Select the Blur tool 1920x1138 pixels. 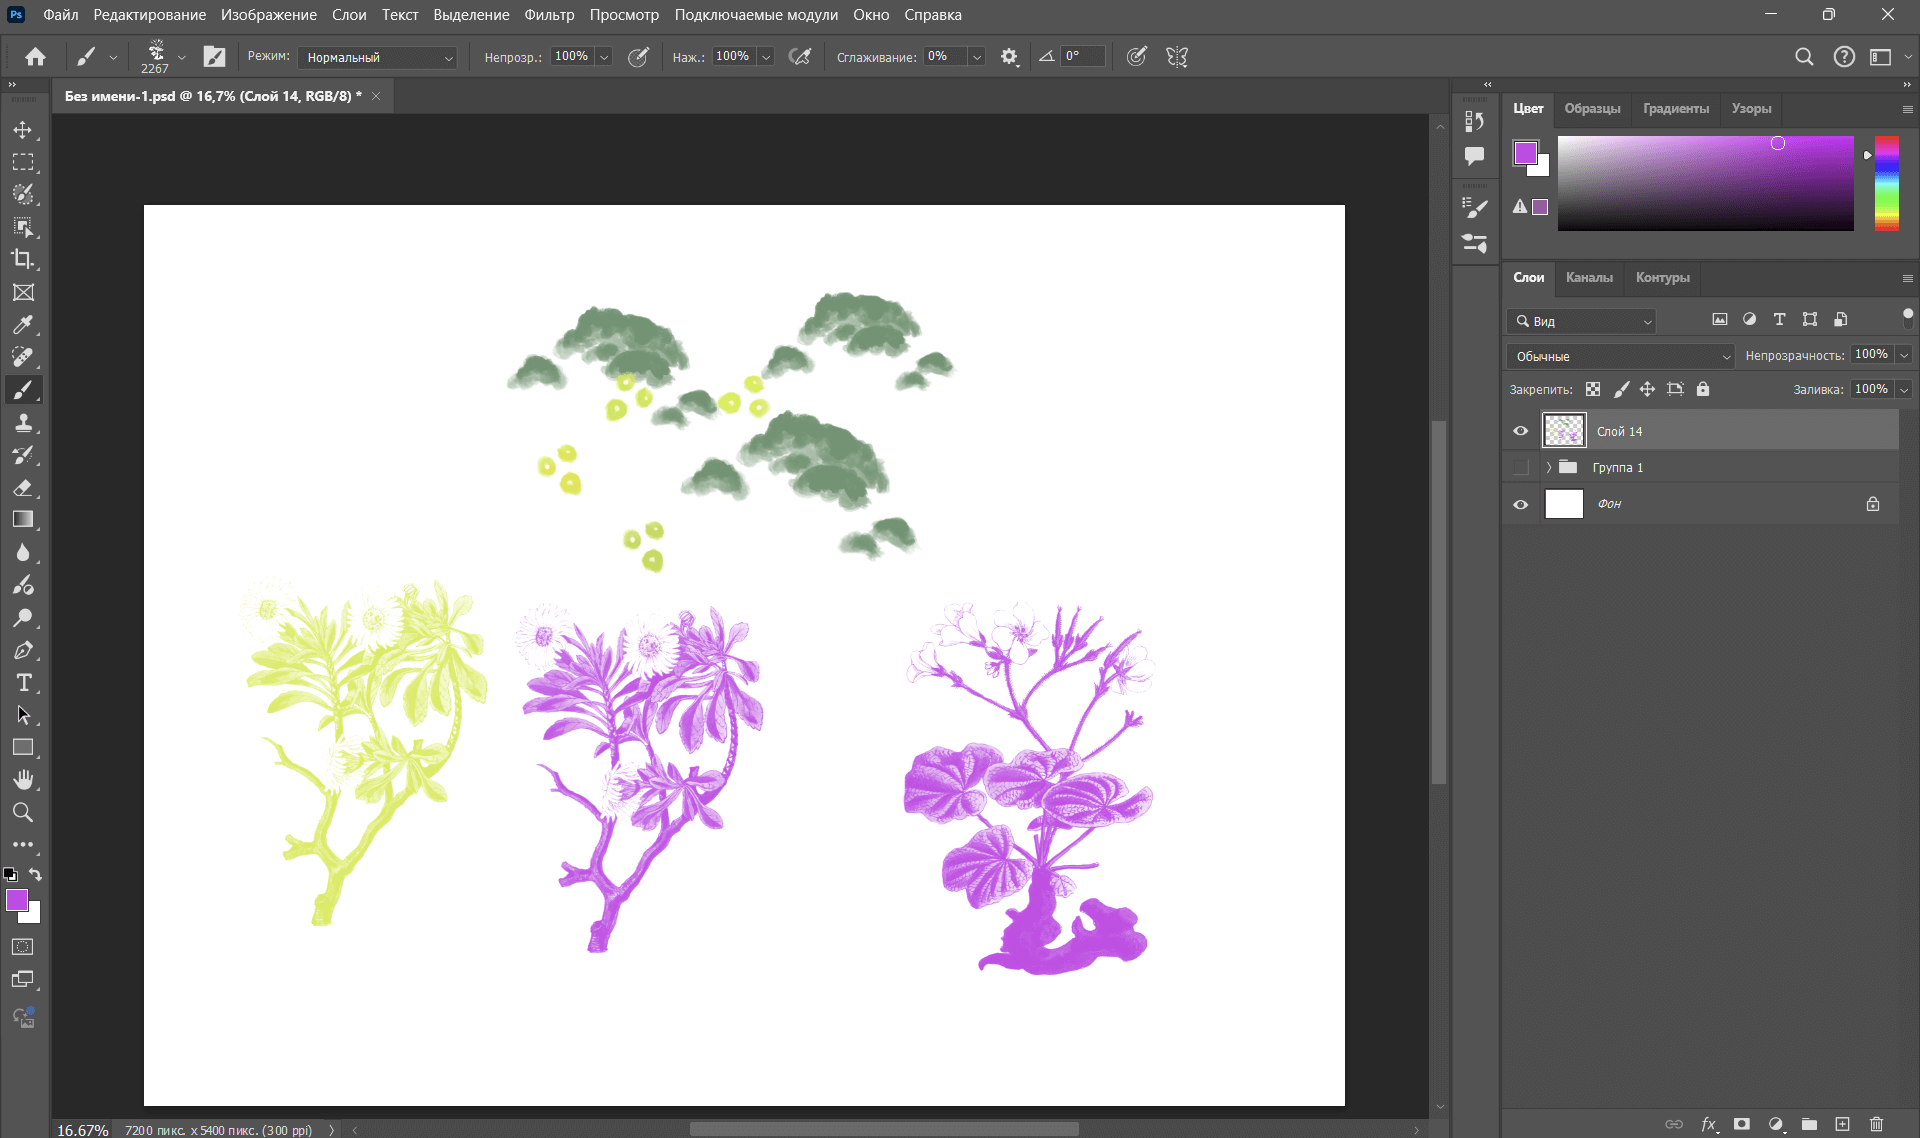coord(23,552)
